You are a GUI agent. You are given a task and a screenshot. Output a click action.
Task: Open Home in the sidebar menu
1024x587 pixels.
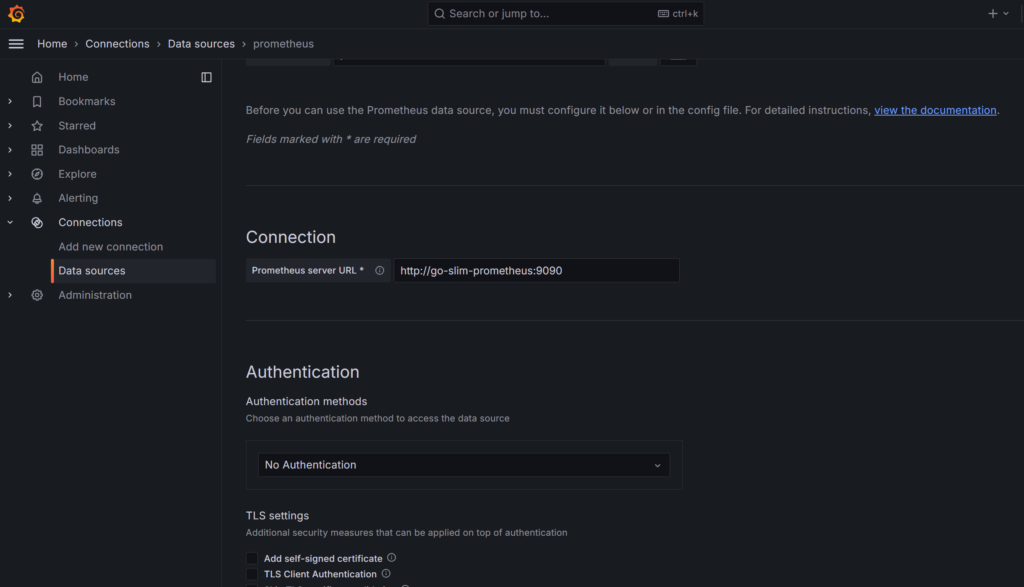[73, 77]
